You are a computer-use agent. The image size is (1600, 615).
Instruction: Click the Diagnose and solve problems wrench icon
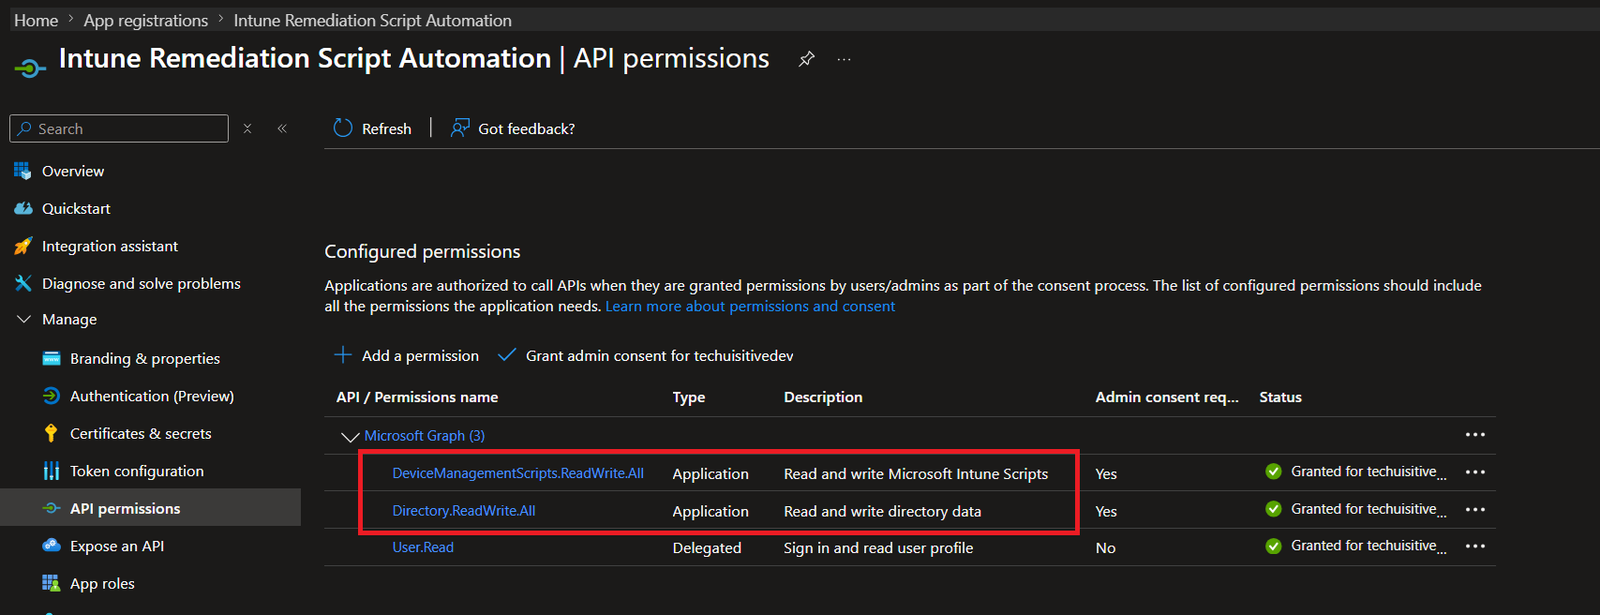click(23, 283)
